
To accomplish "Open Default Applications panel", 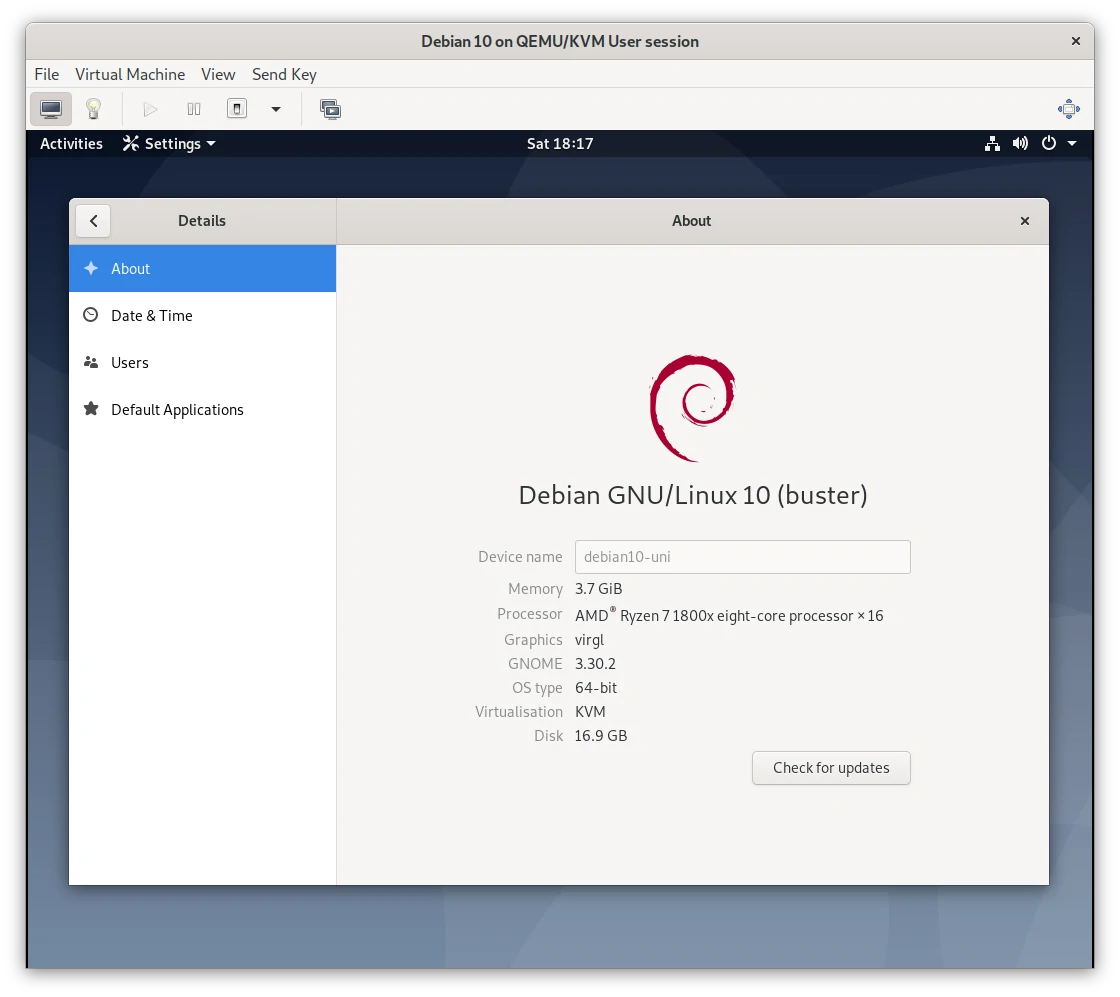I will (x=202, y=410).
